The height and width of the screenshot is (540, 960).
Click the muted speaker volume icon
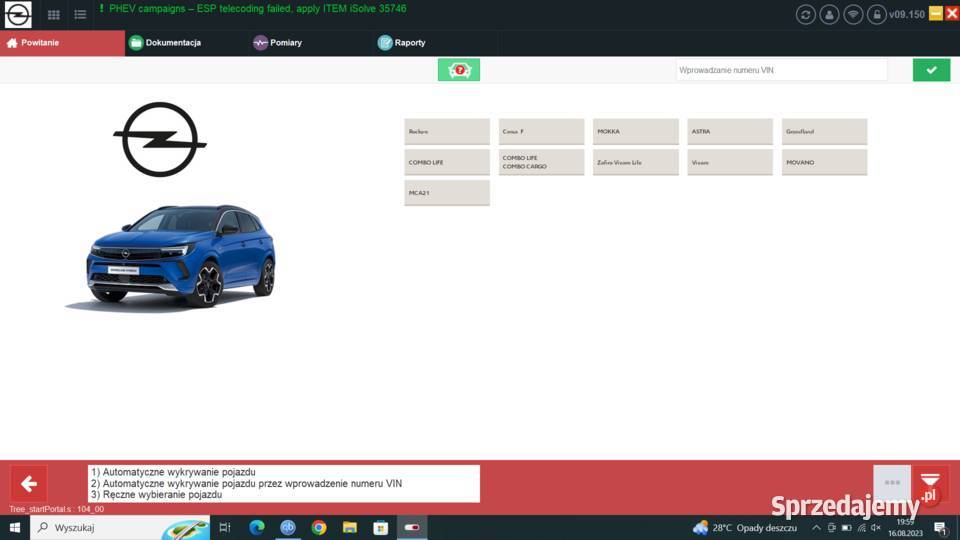[876, 528]
